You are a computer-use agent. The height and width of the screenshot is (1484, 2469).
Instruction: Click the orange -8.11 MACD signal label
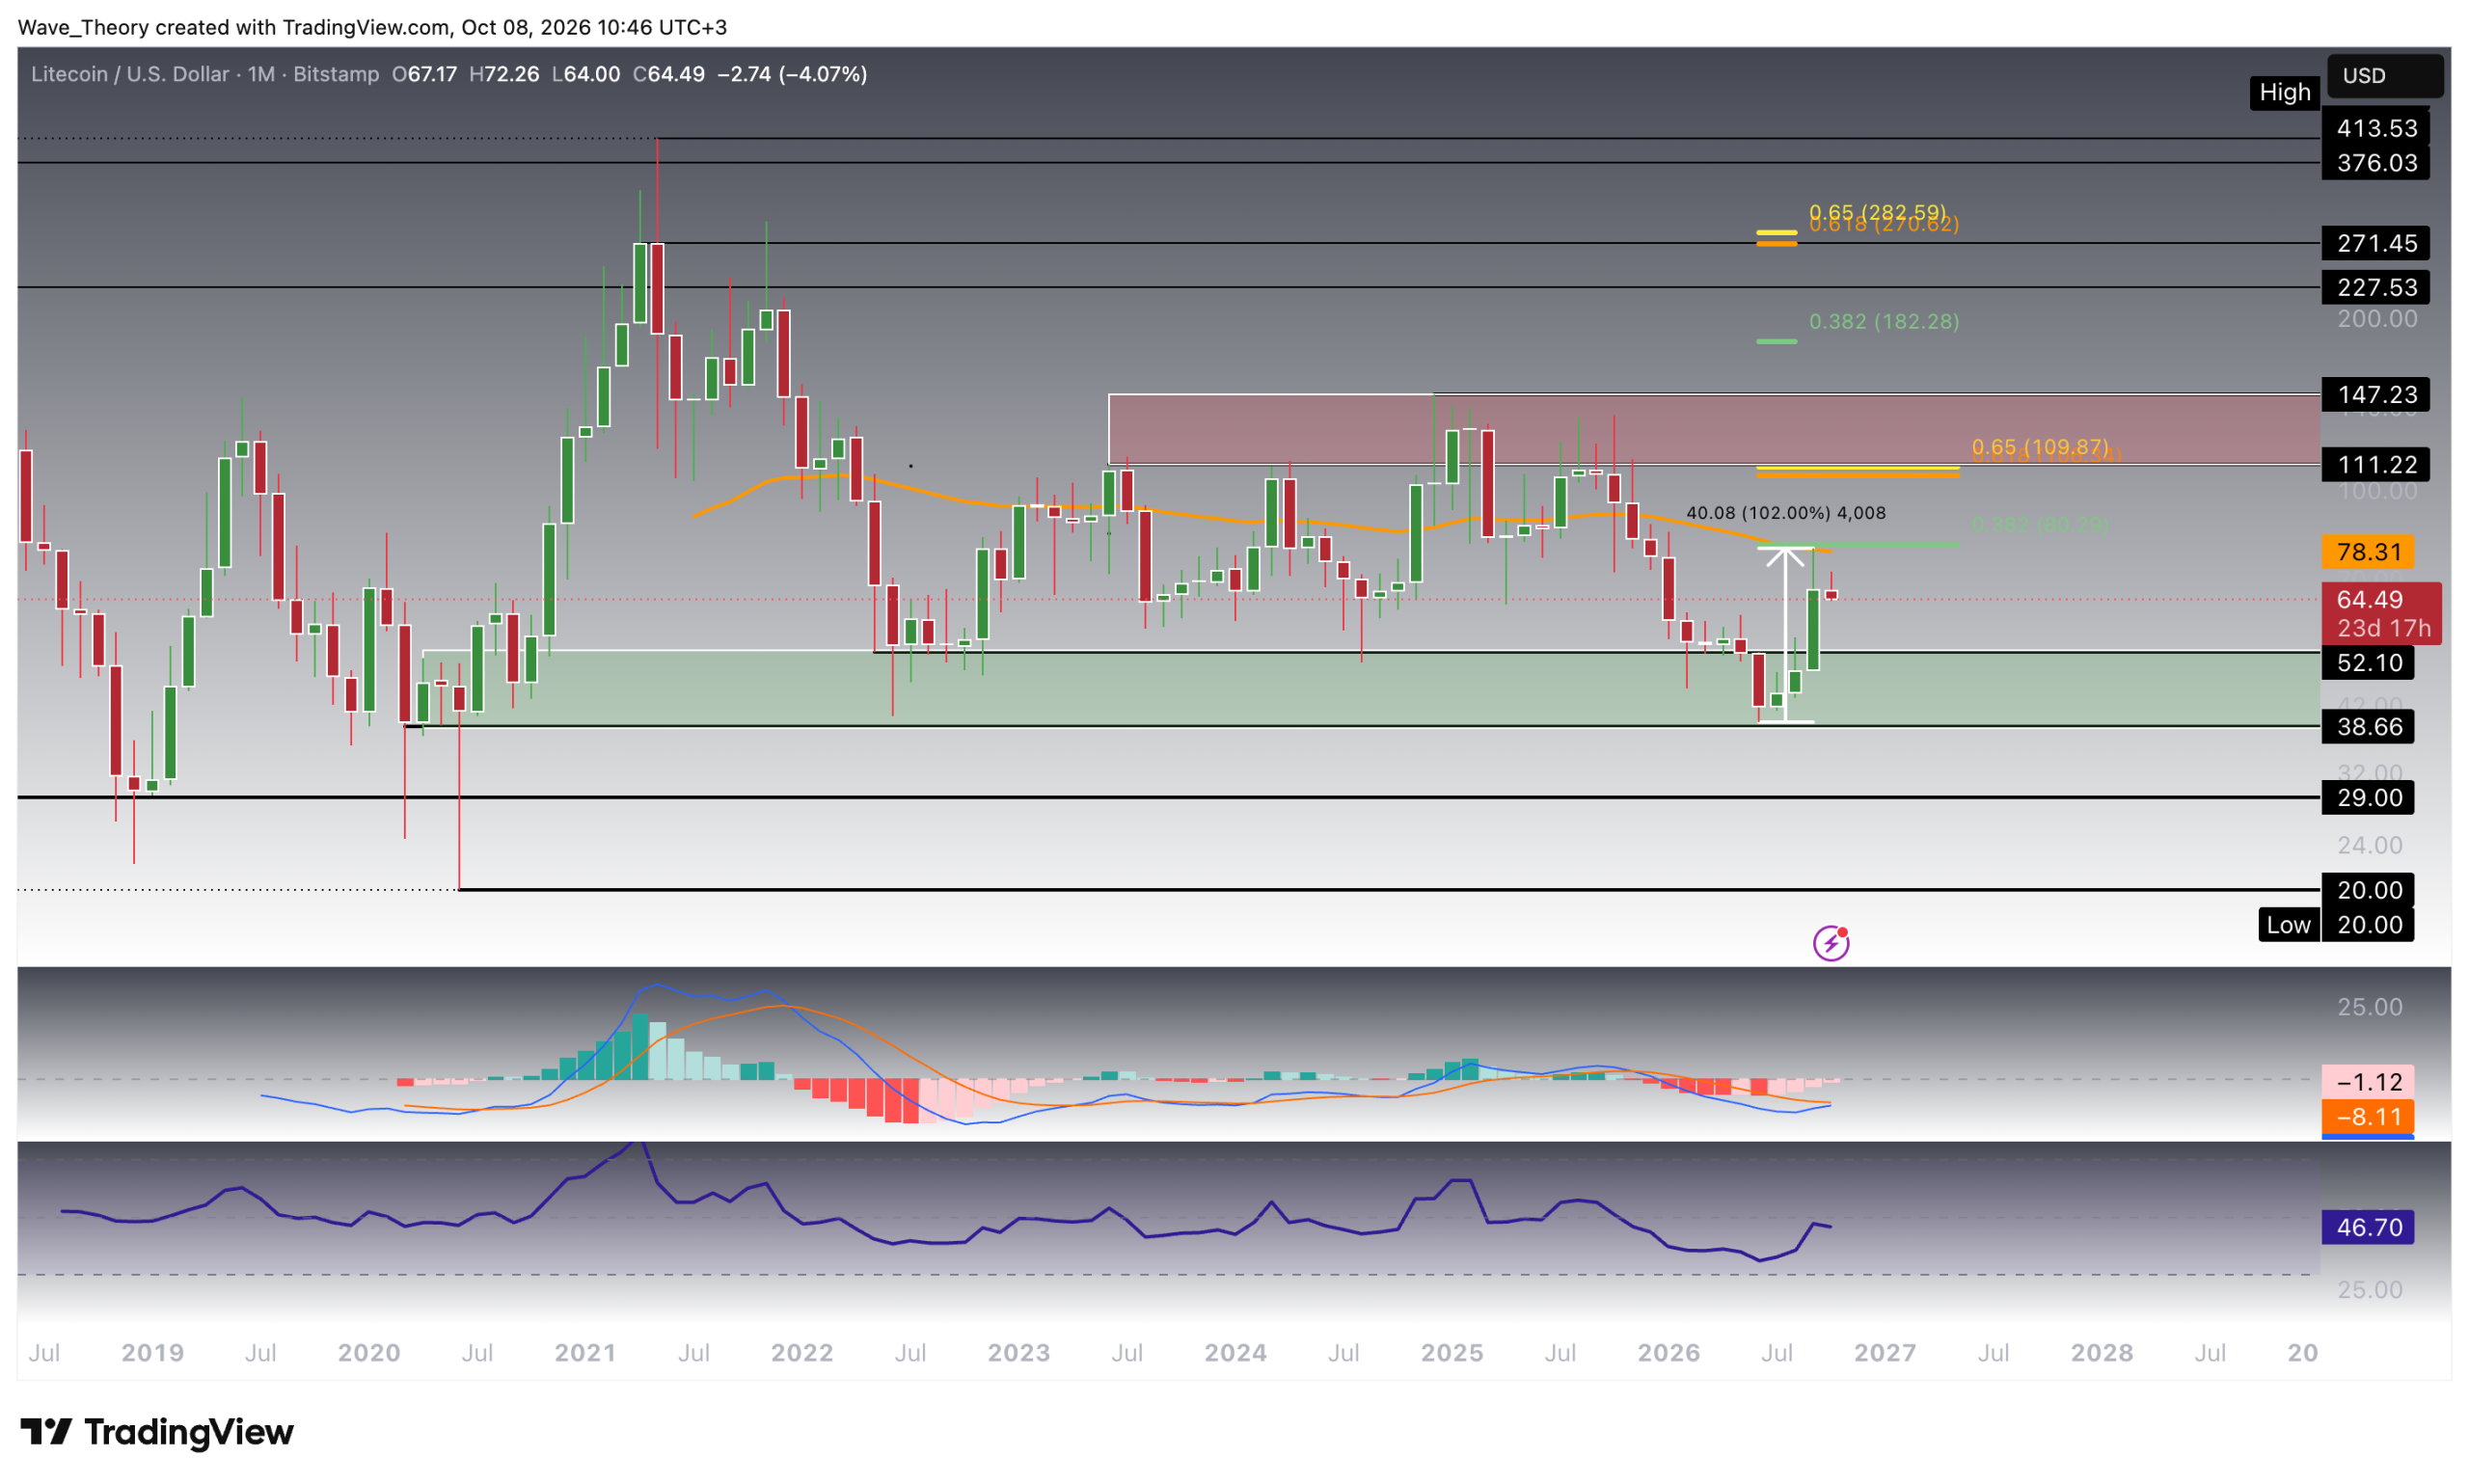(x=2367, y=1117)
